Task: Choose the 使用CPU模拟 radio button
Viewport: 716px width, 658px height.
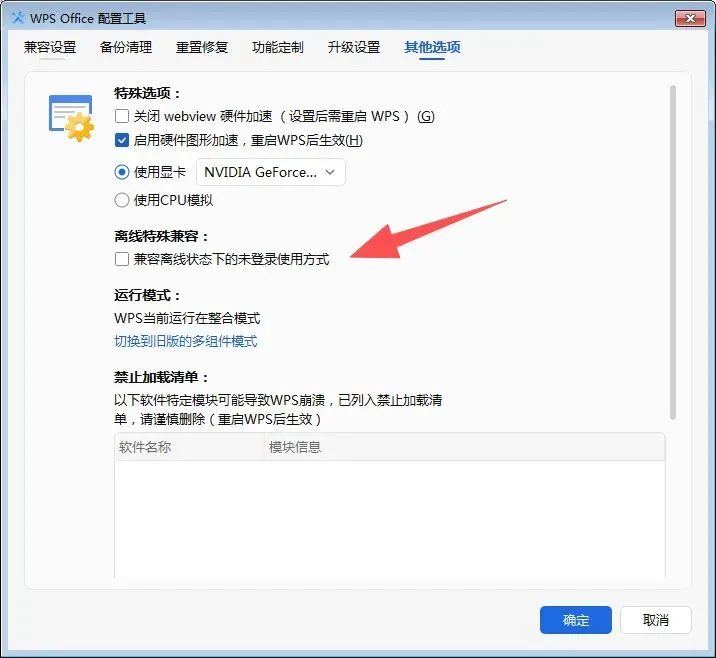Action: 122,200
